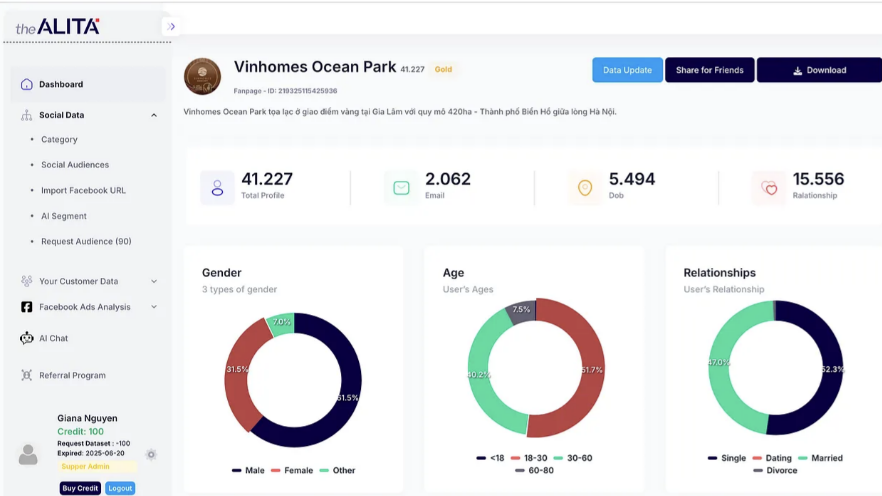This screenshot has width=882, height=496.
Task: Toggle Divorce legend in Relationships chart
Action: (775, 470)
